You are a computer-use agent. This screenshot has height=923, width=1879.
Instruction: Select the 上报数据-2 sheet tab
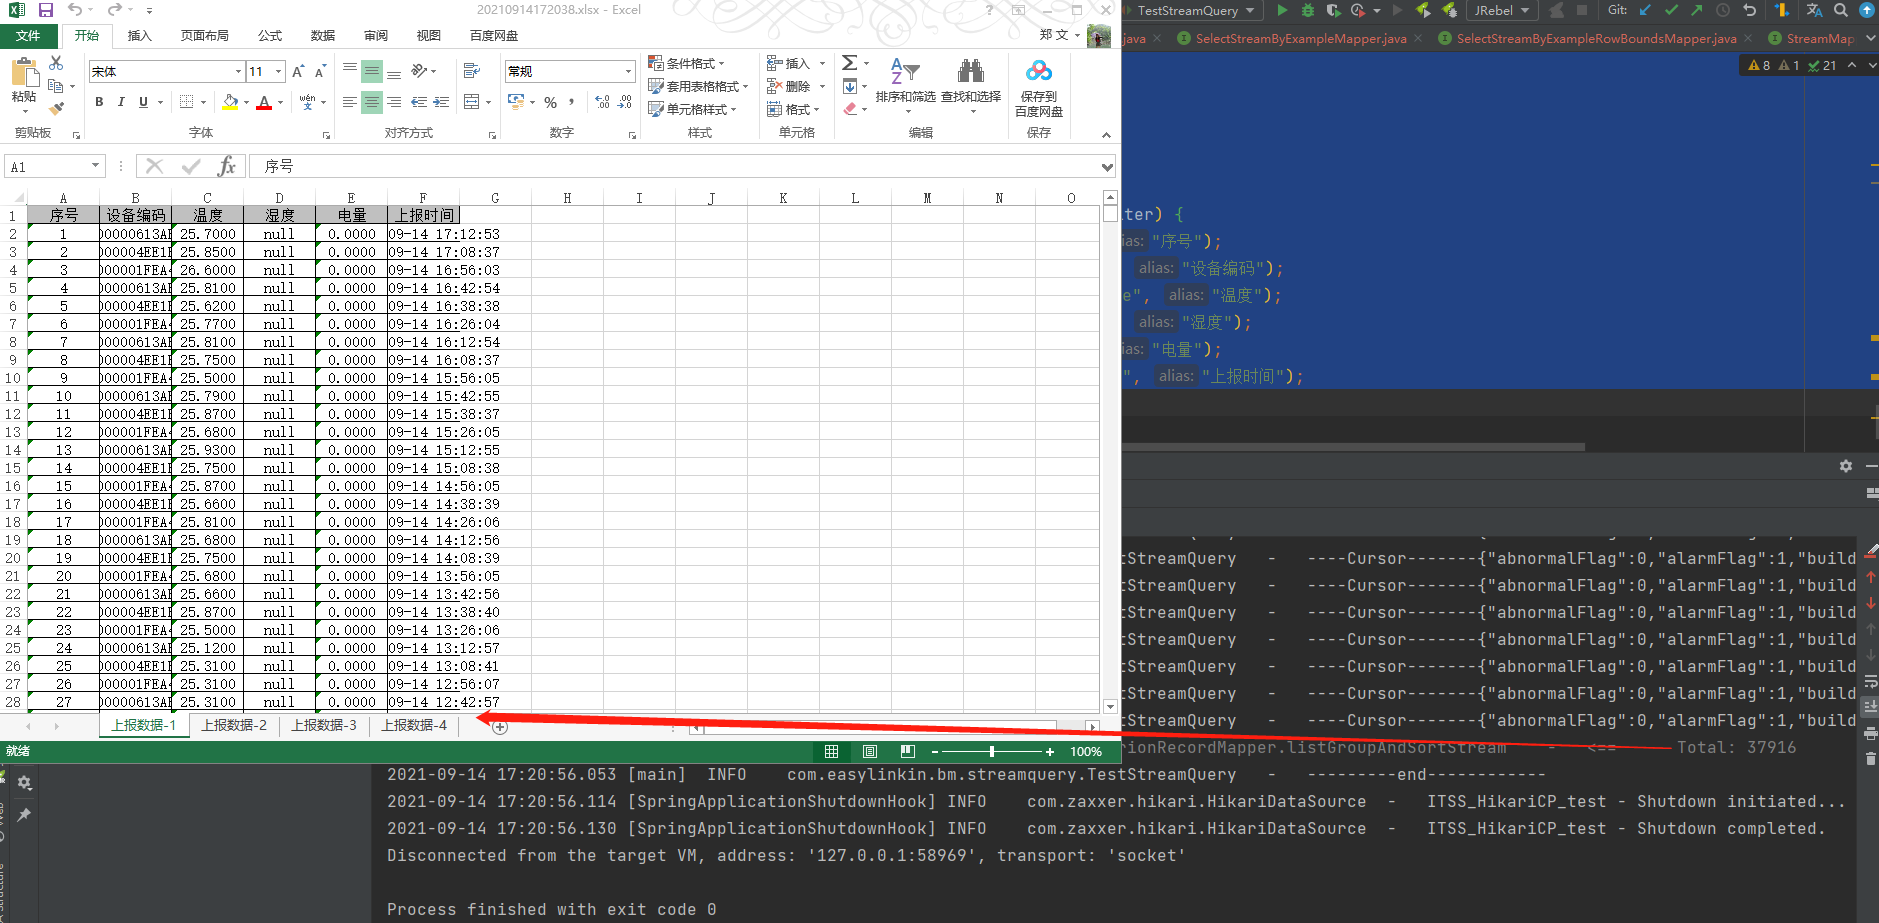tap(234, 725)
